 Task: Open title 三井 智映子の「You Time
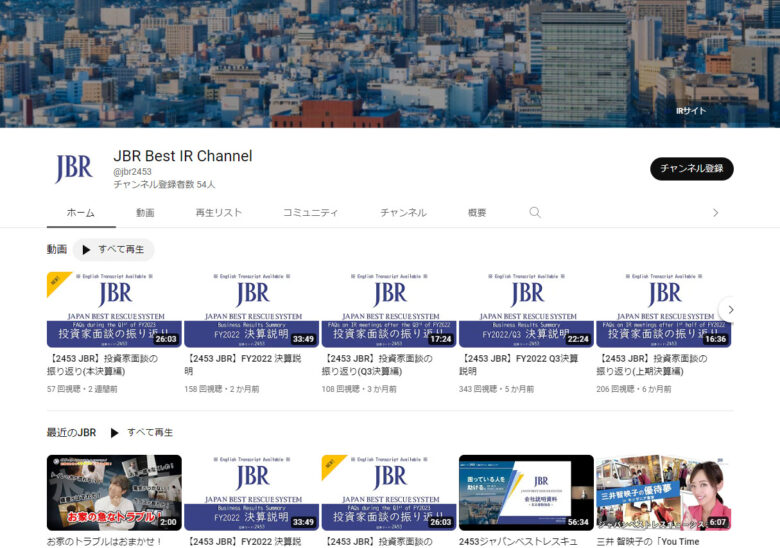point(648,542)
